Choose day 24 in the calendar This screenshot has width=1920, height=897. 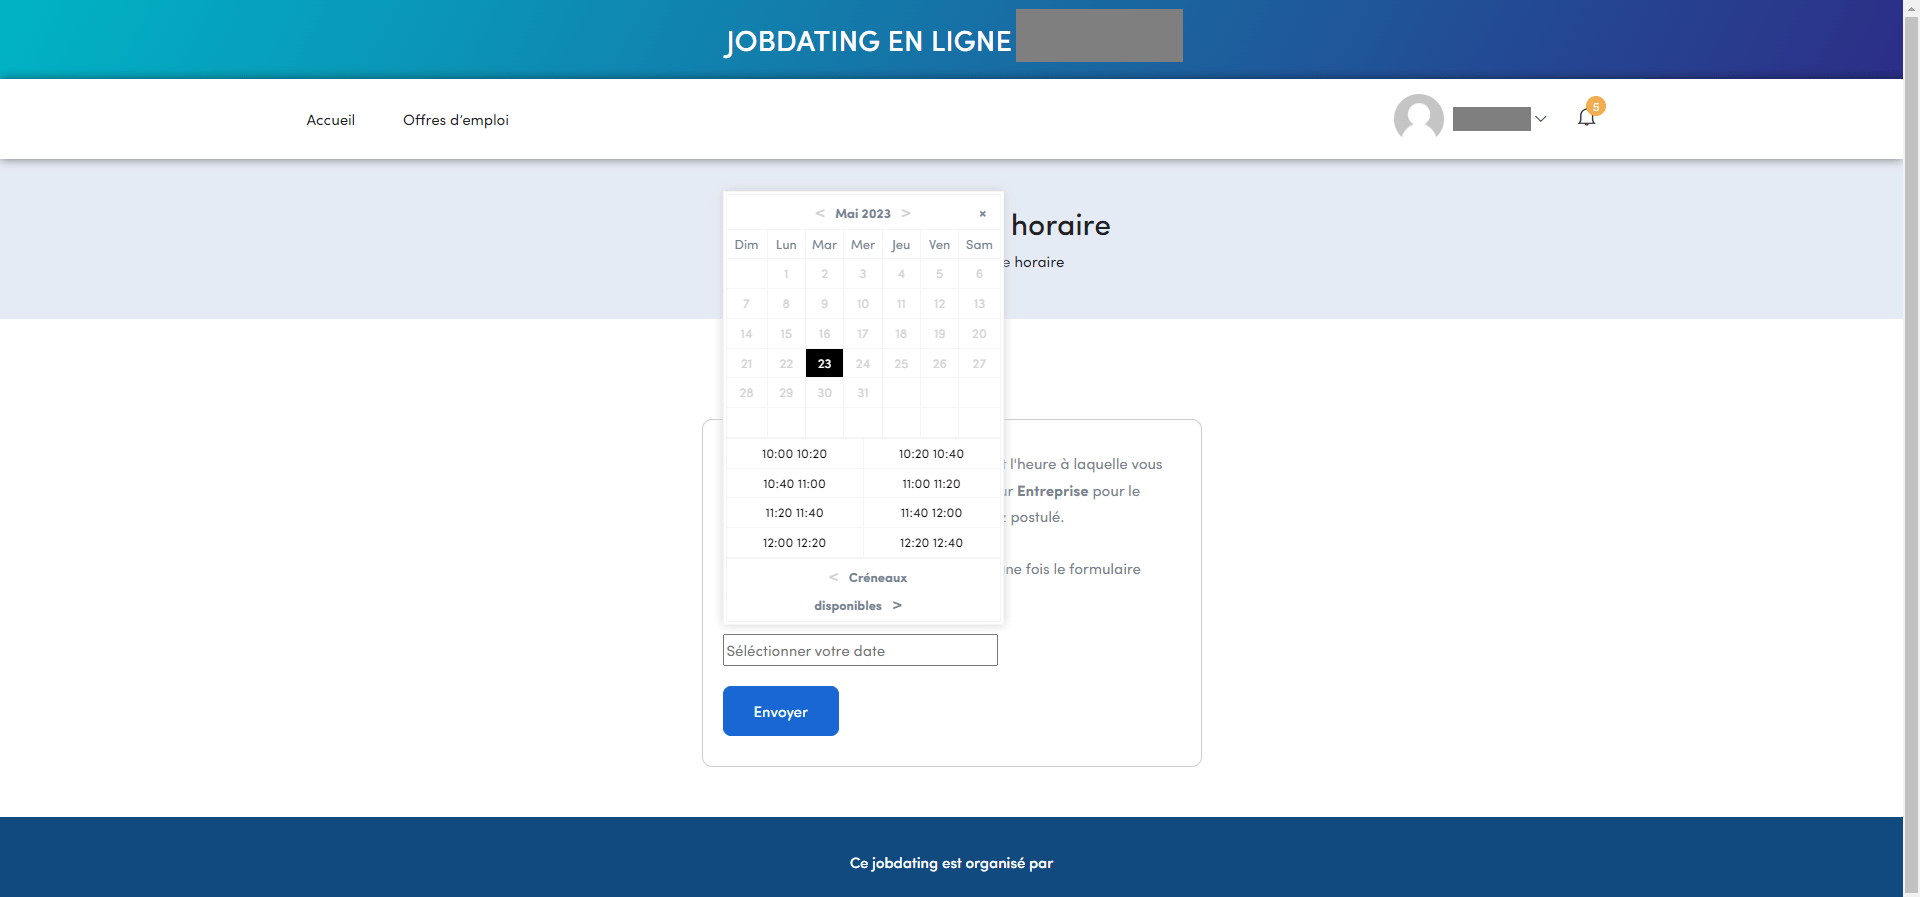(x=863, y=364)
